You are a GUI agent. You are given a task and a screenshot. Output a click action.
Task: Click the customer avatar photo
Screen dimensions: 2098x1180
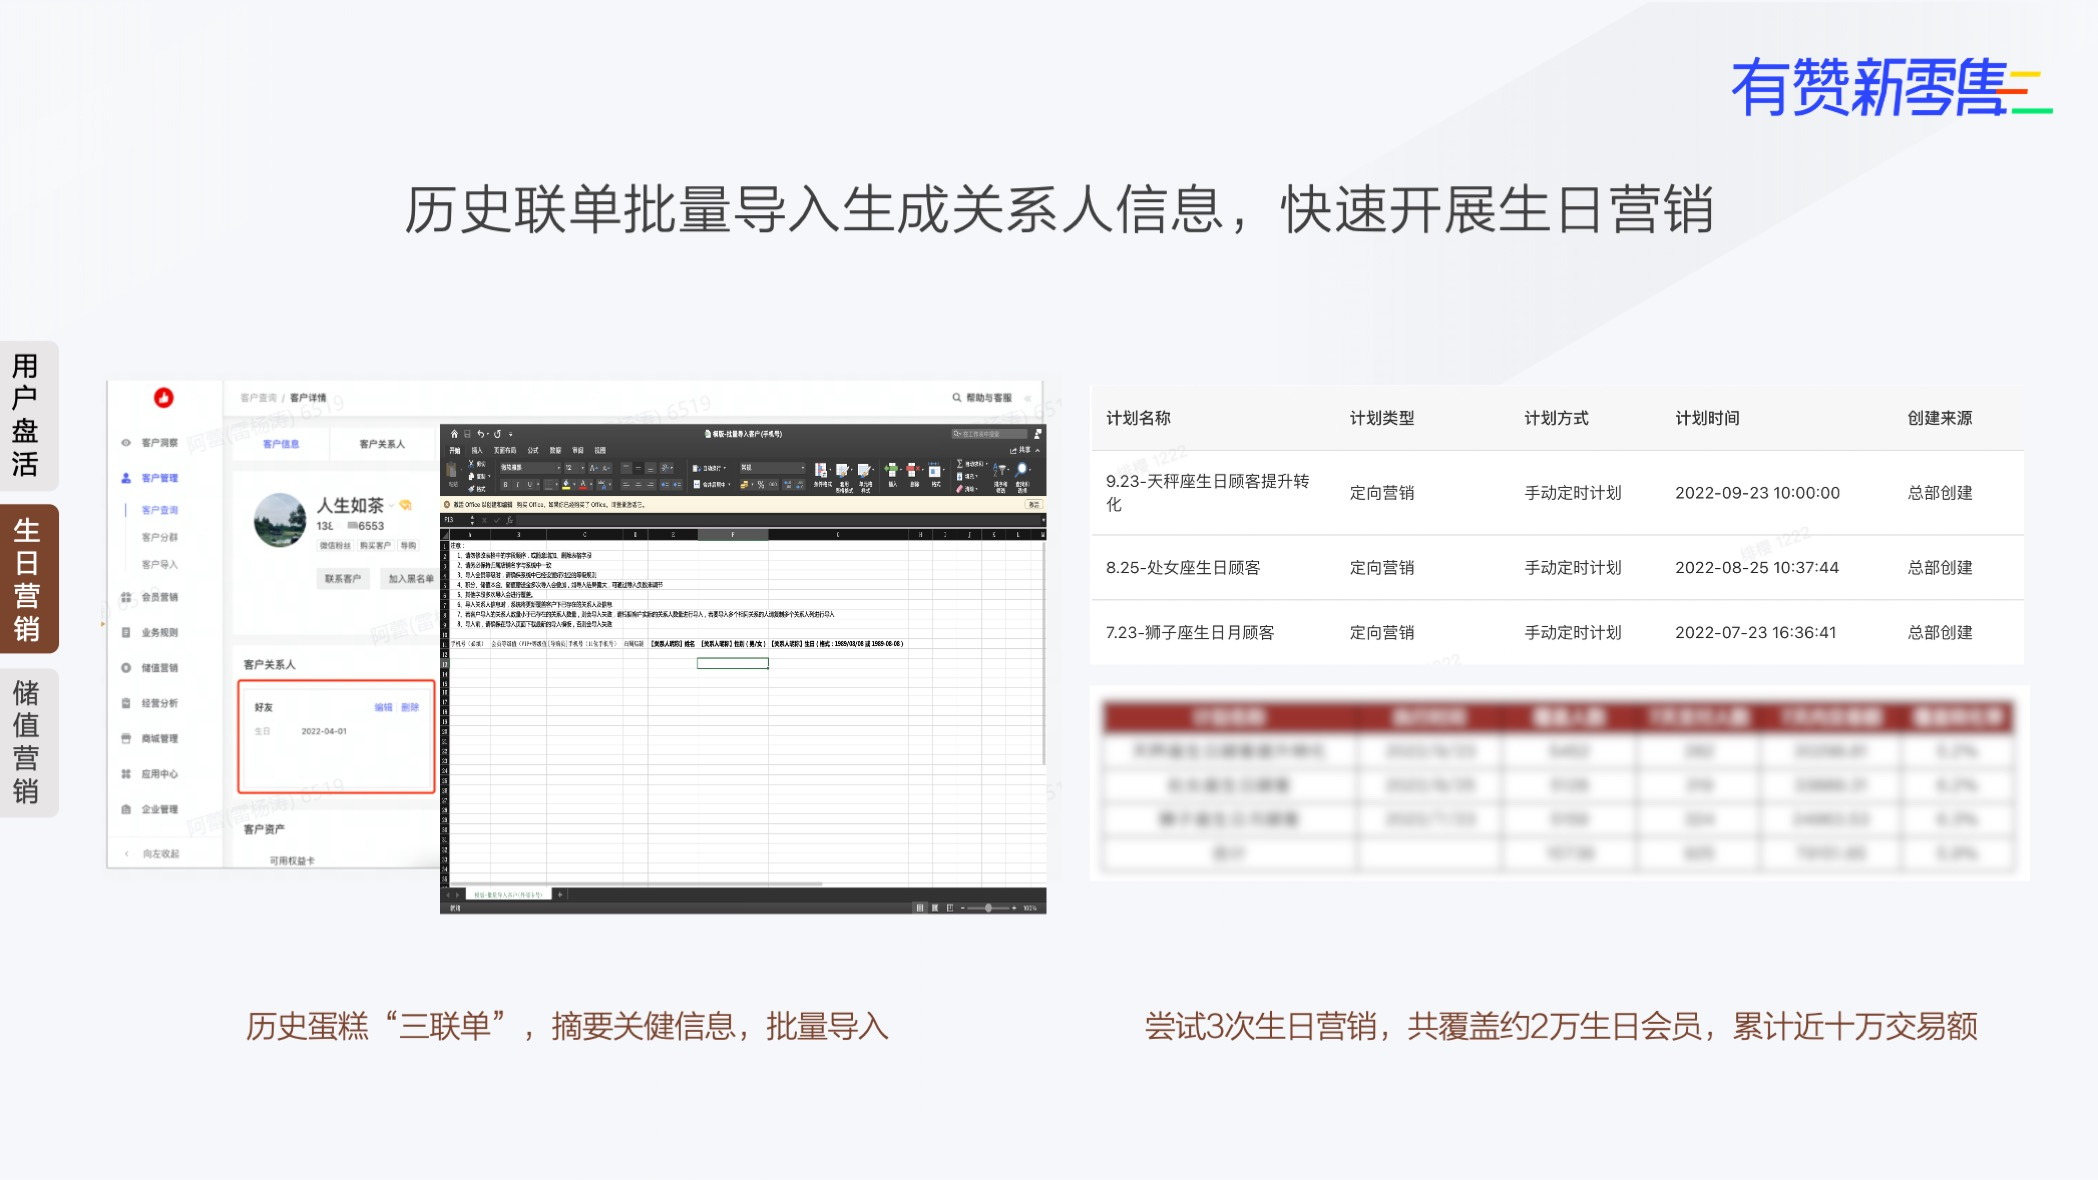pos(280,519)
